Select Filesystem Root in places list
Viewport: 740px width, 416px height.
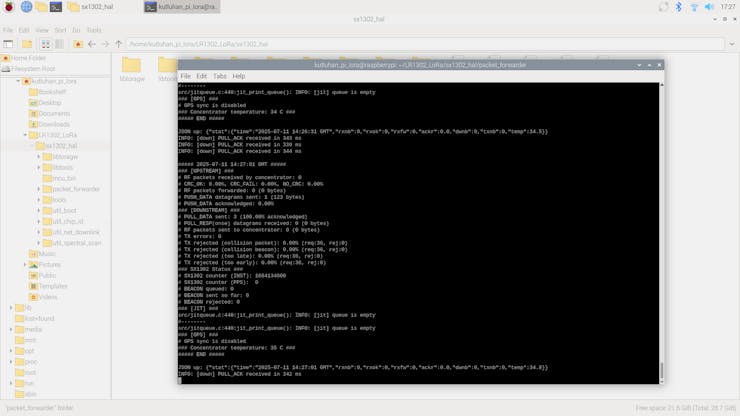coord(32,69)
